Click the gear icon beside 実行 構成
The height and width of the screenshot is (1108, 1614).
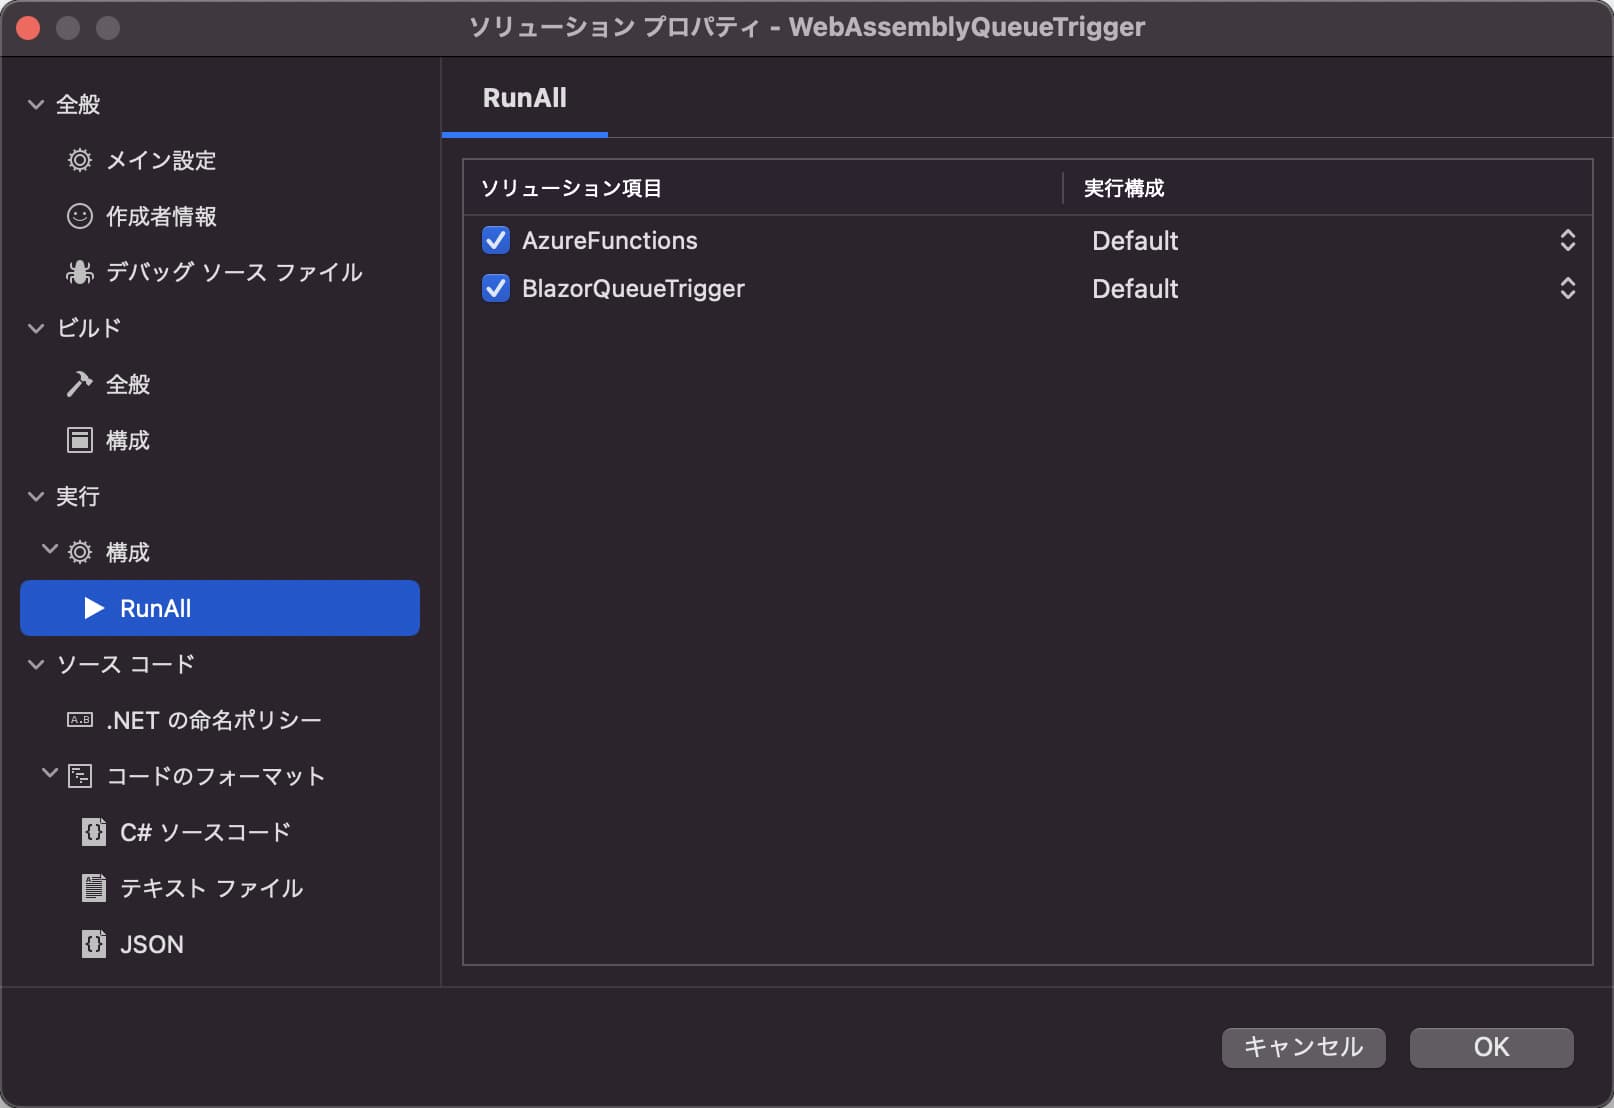coord(80,552)
